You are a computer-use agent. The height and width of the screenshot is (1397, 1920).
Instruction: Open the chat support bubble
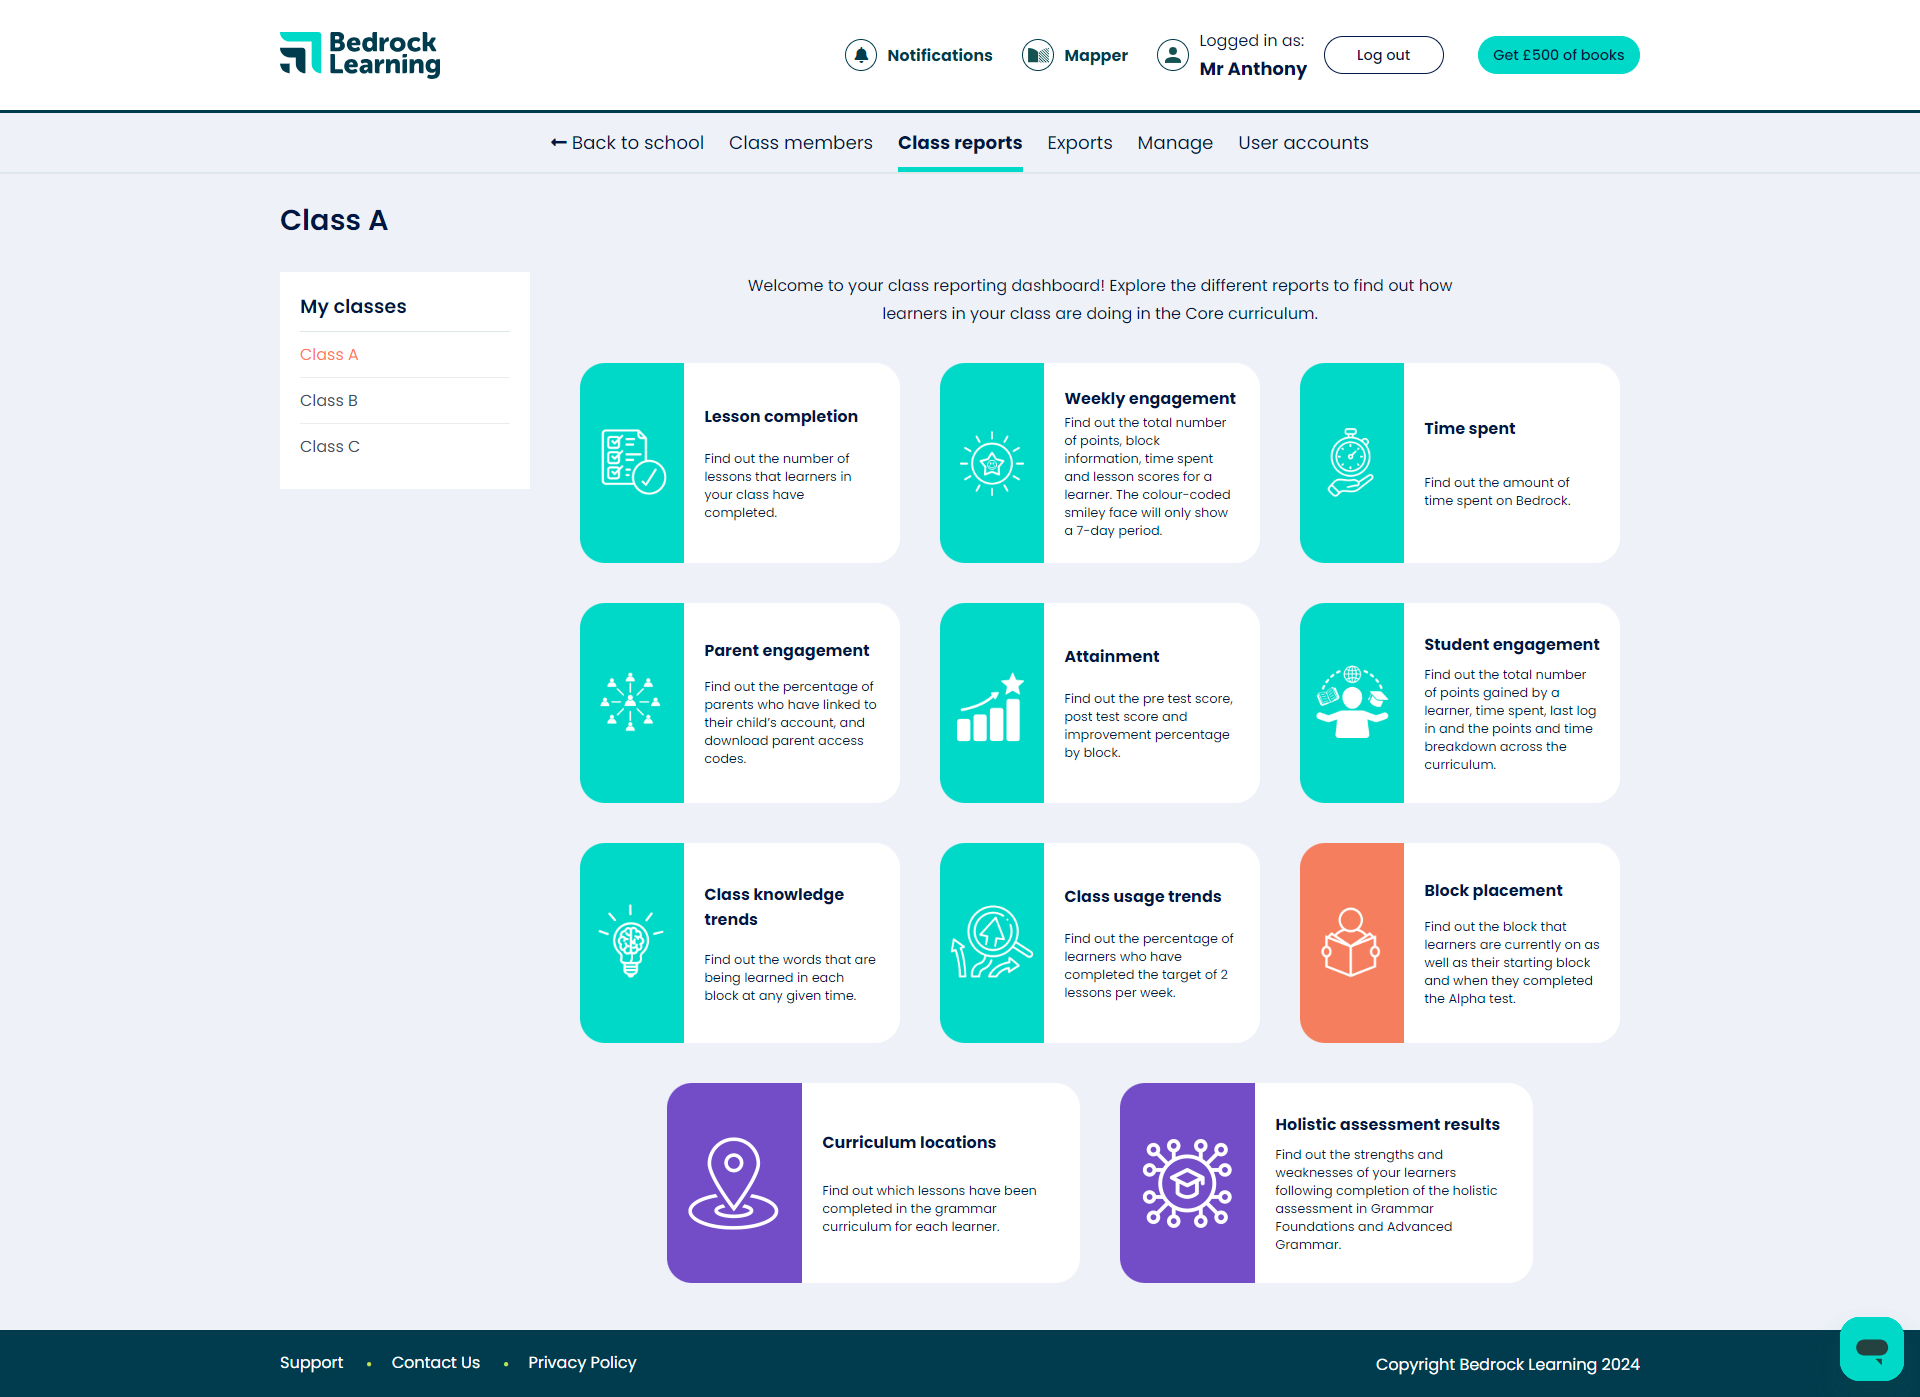tap(1871, 1348)
